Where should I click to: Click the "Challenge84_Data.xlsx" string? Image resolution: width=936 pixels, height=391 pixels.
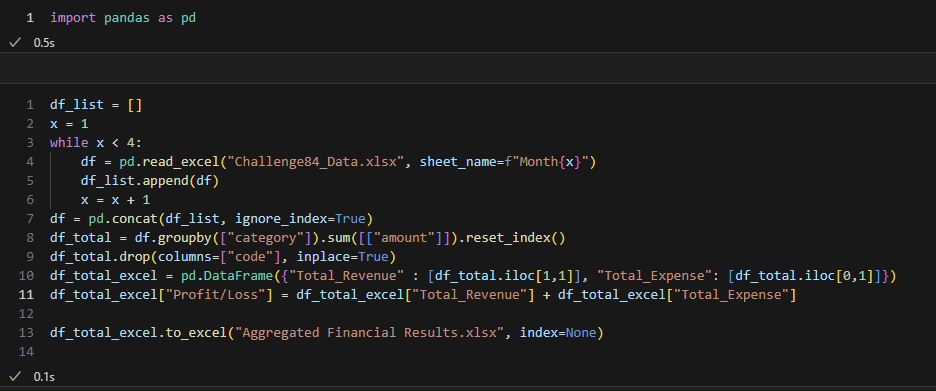316,162
